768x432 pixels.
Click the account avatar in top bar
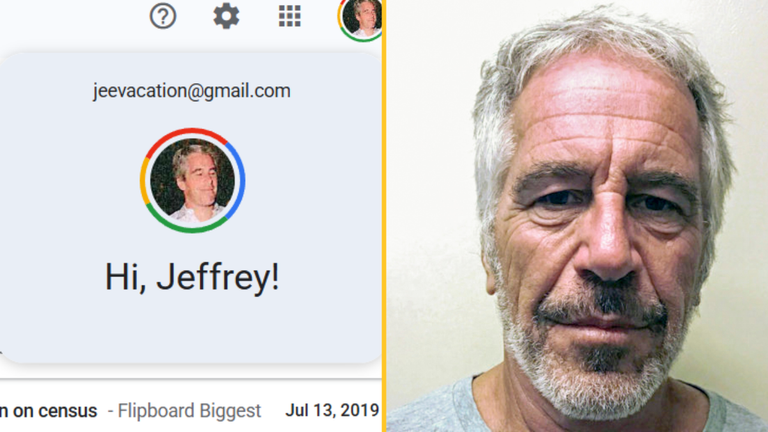pos(361,19)
